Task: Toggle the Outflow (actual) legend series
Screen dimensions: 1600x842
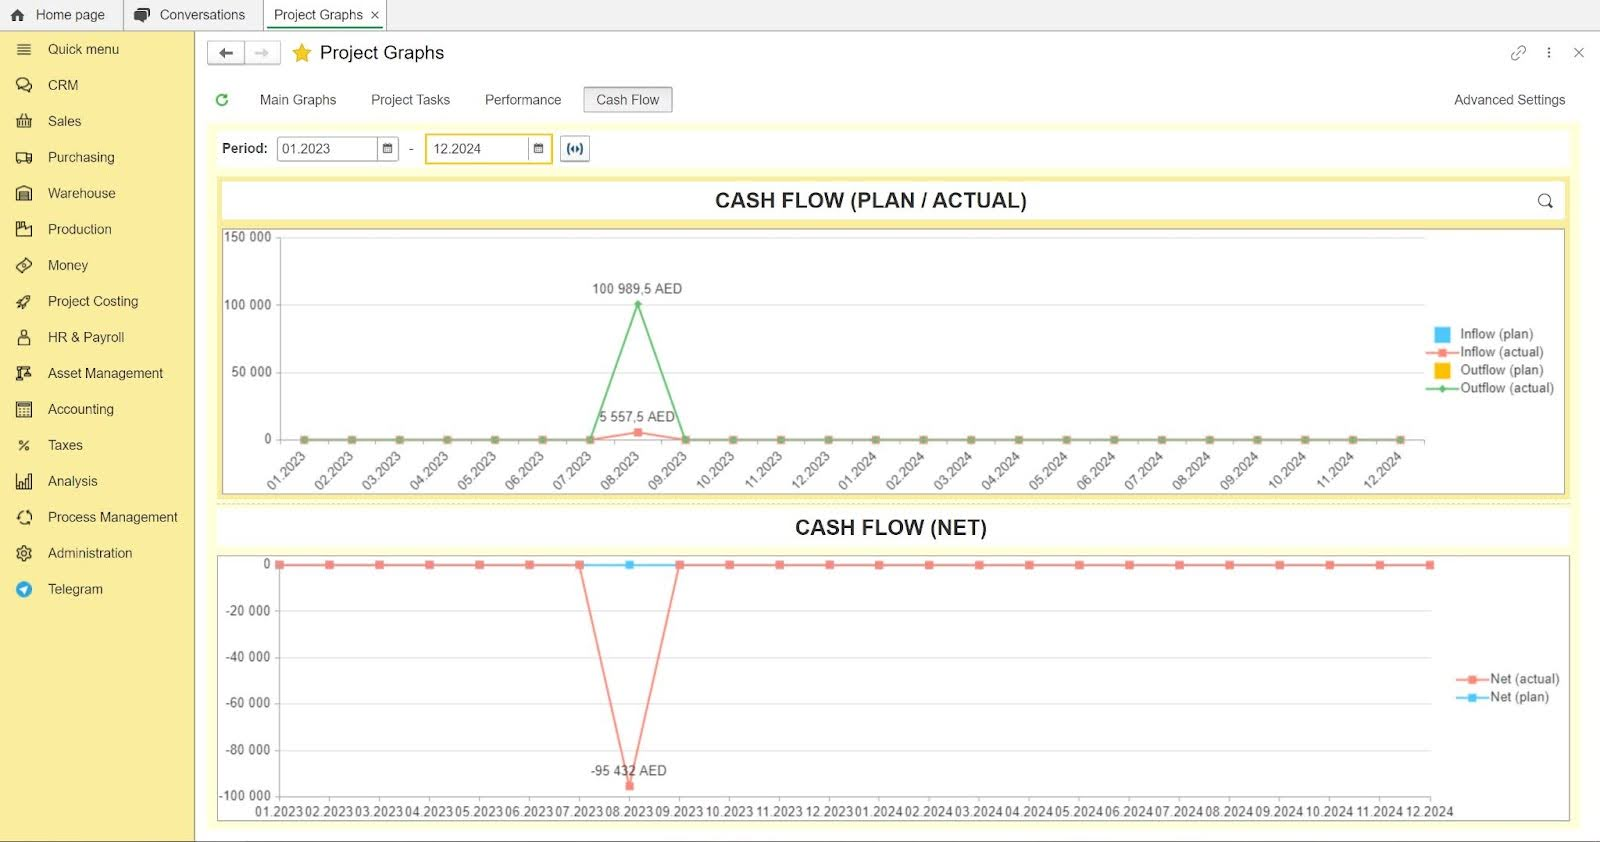Action: coord(1506,388)
